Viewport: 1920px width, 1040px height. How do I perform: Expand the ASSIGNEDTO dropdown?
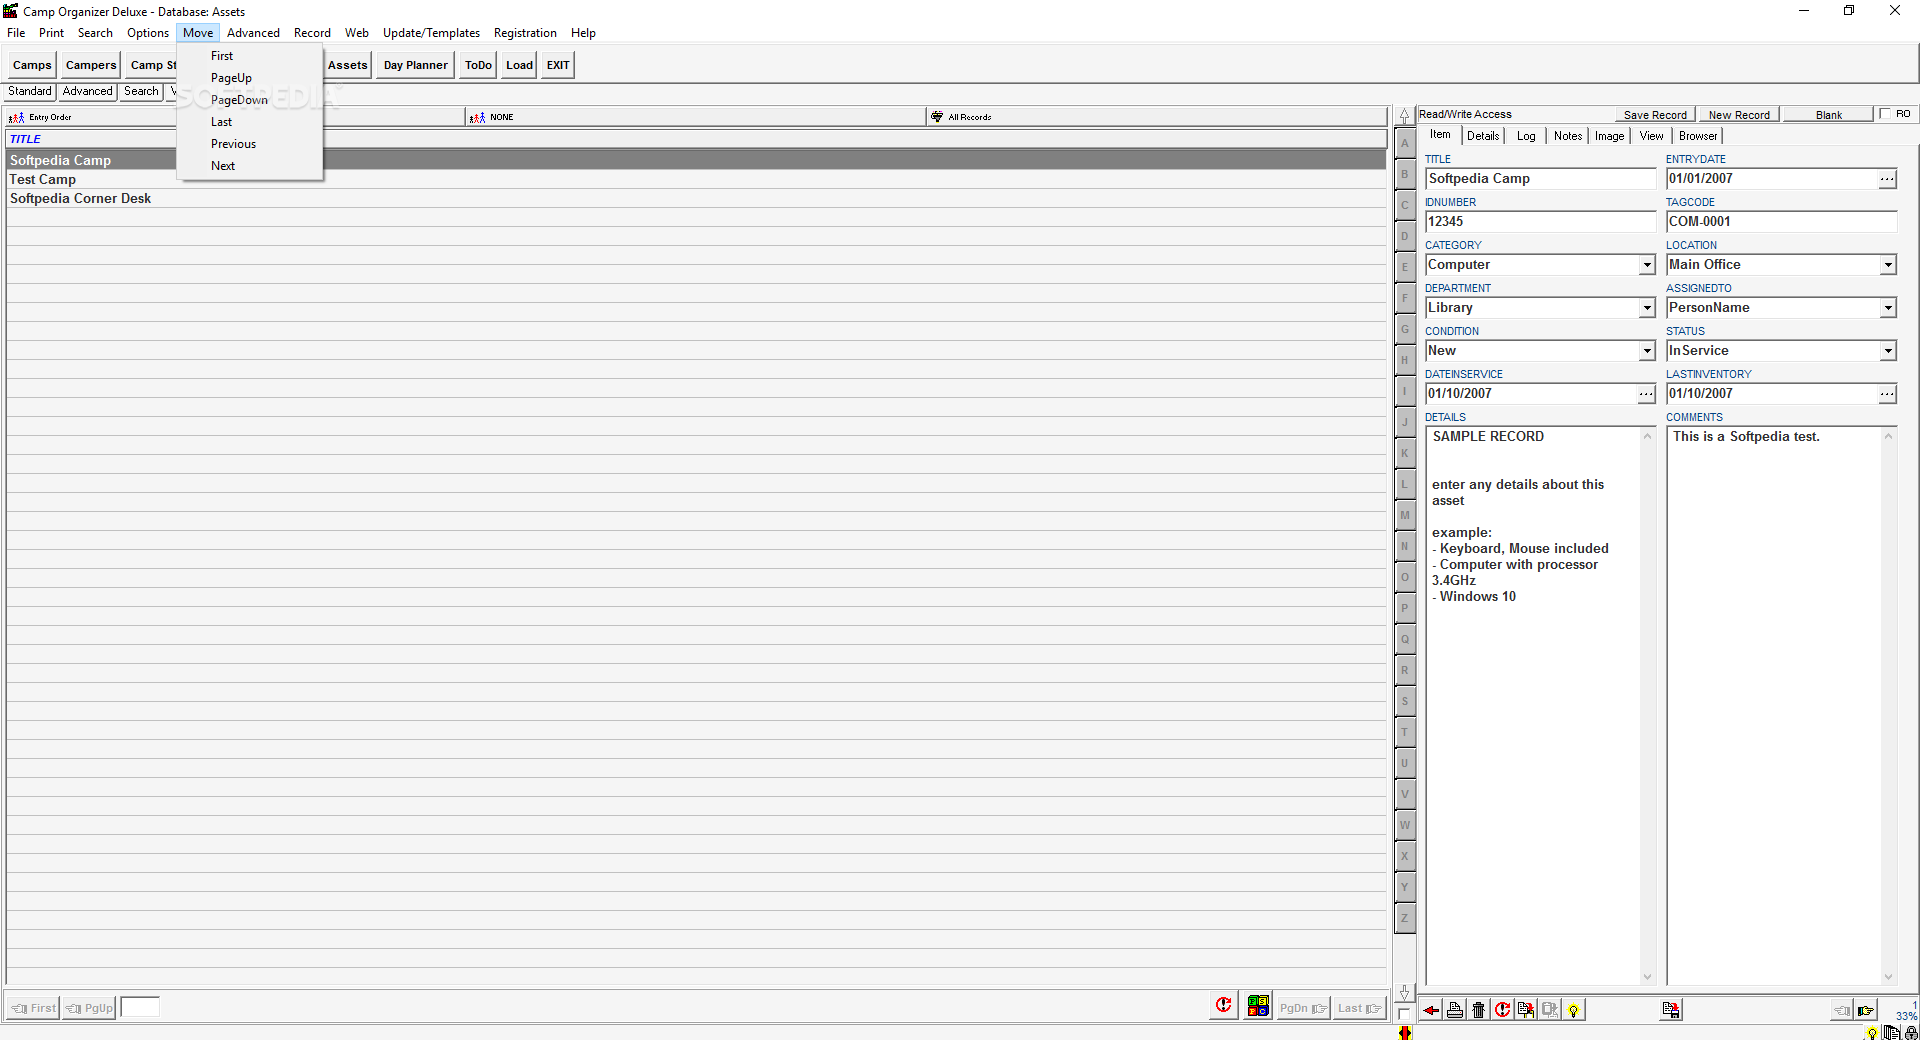1888,308
